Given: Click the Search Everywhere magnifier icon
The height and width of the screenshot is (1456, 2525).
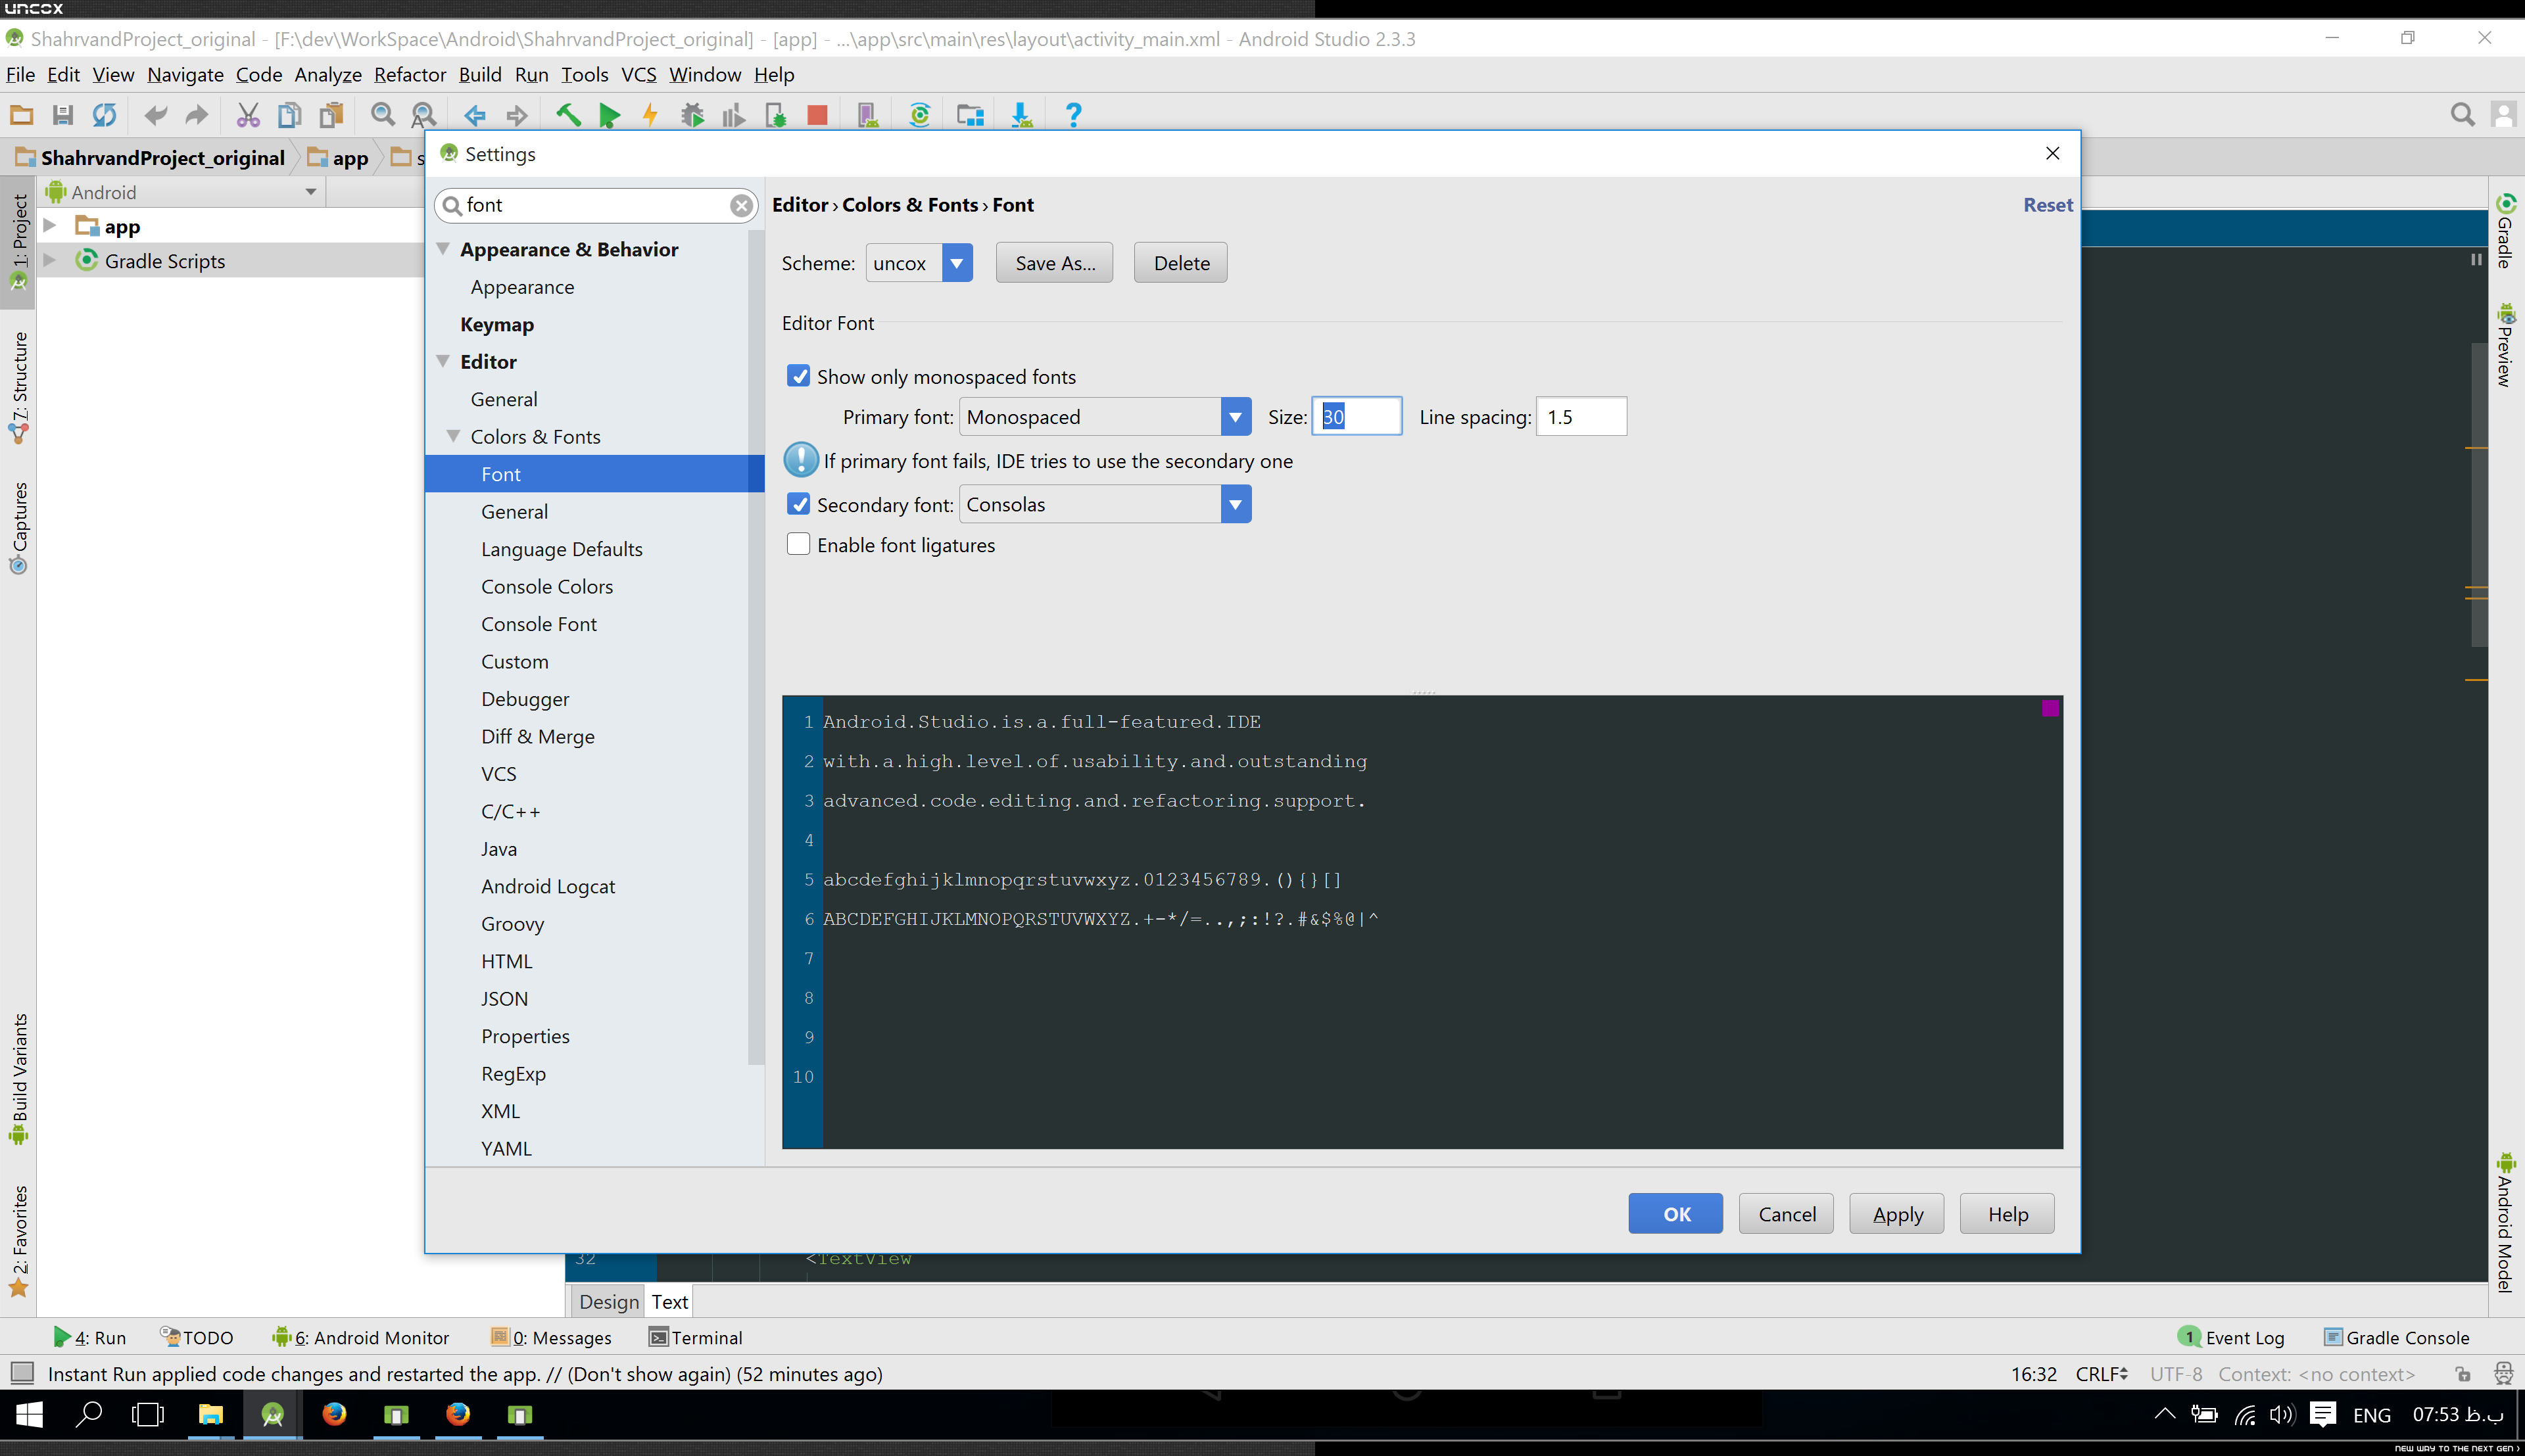Looking at the screenshot, I should click(x=2462, y=115).
